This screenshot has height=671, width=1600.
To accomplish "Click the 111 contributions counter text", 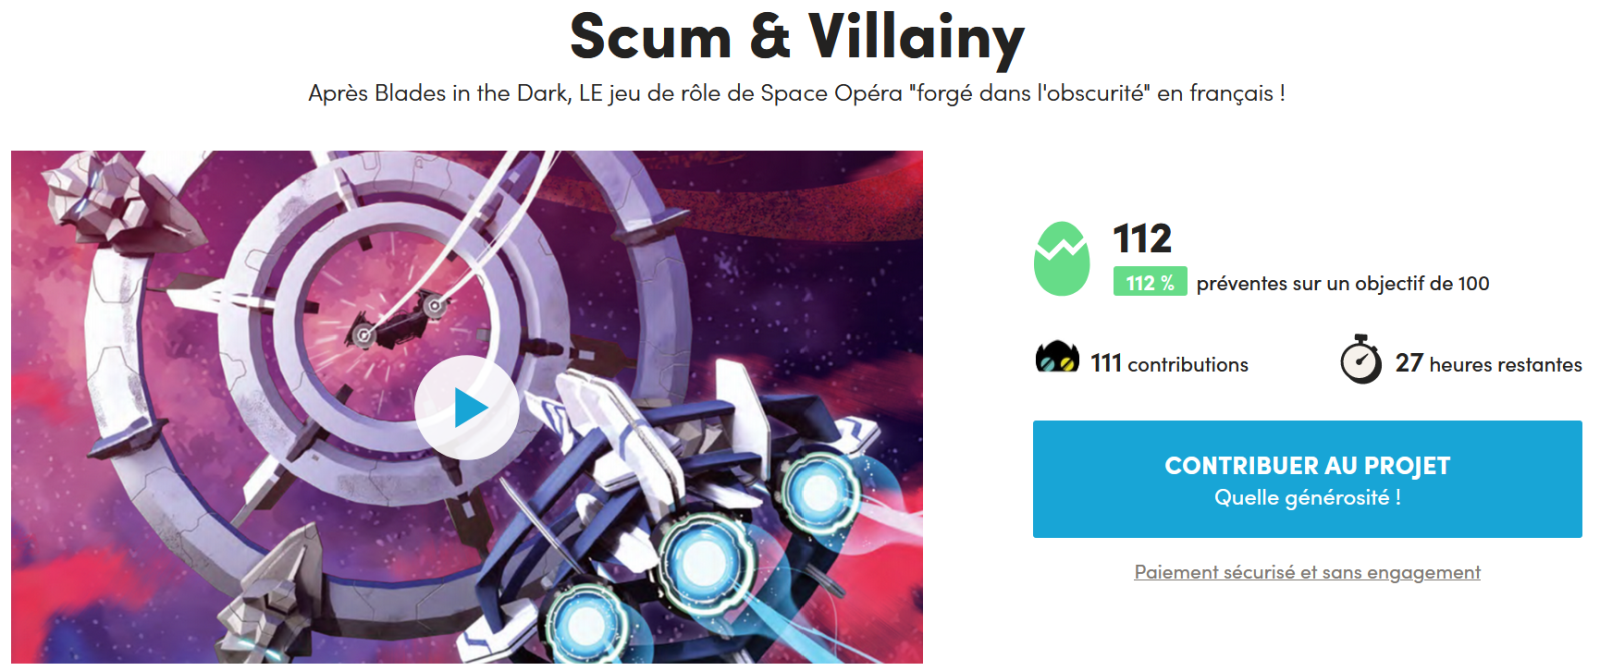I will [1169, 363].
